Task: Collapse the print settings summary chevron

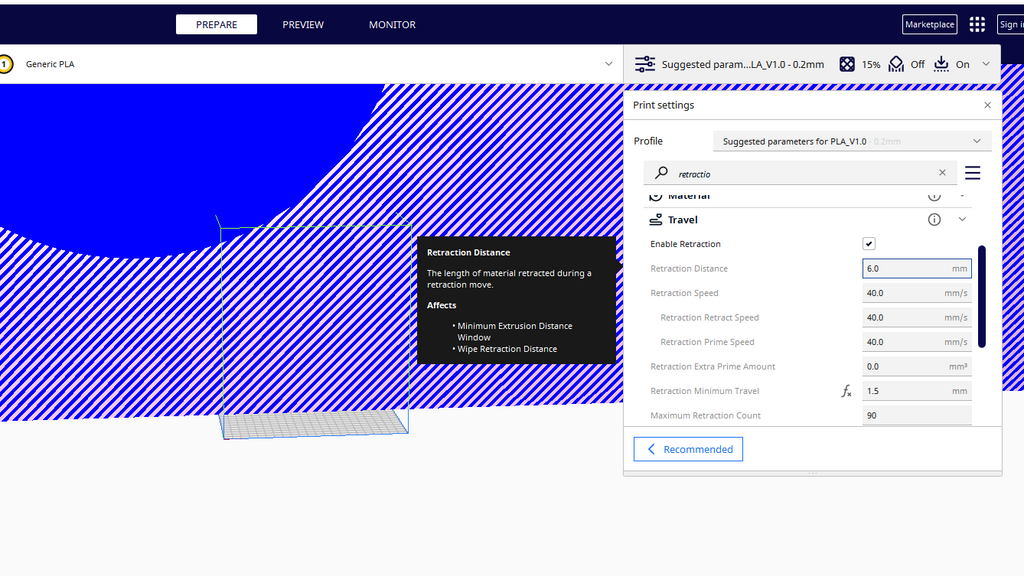Action: (x=986, y=64)
